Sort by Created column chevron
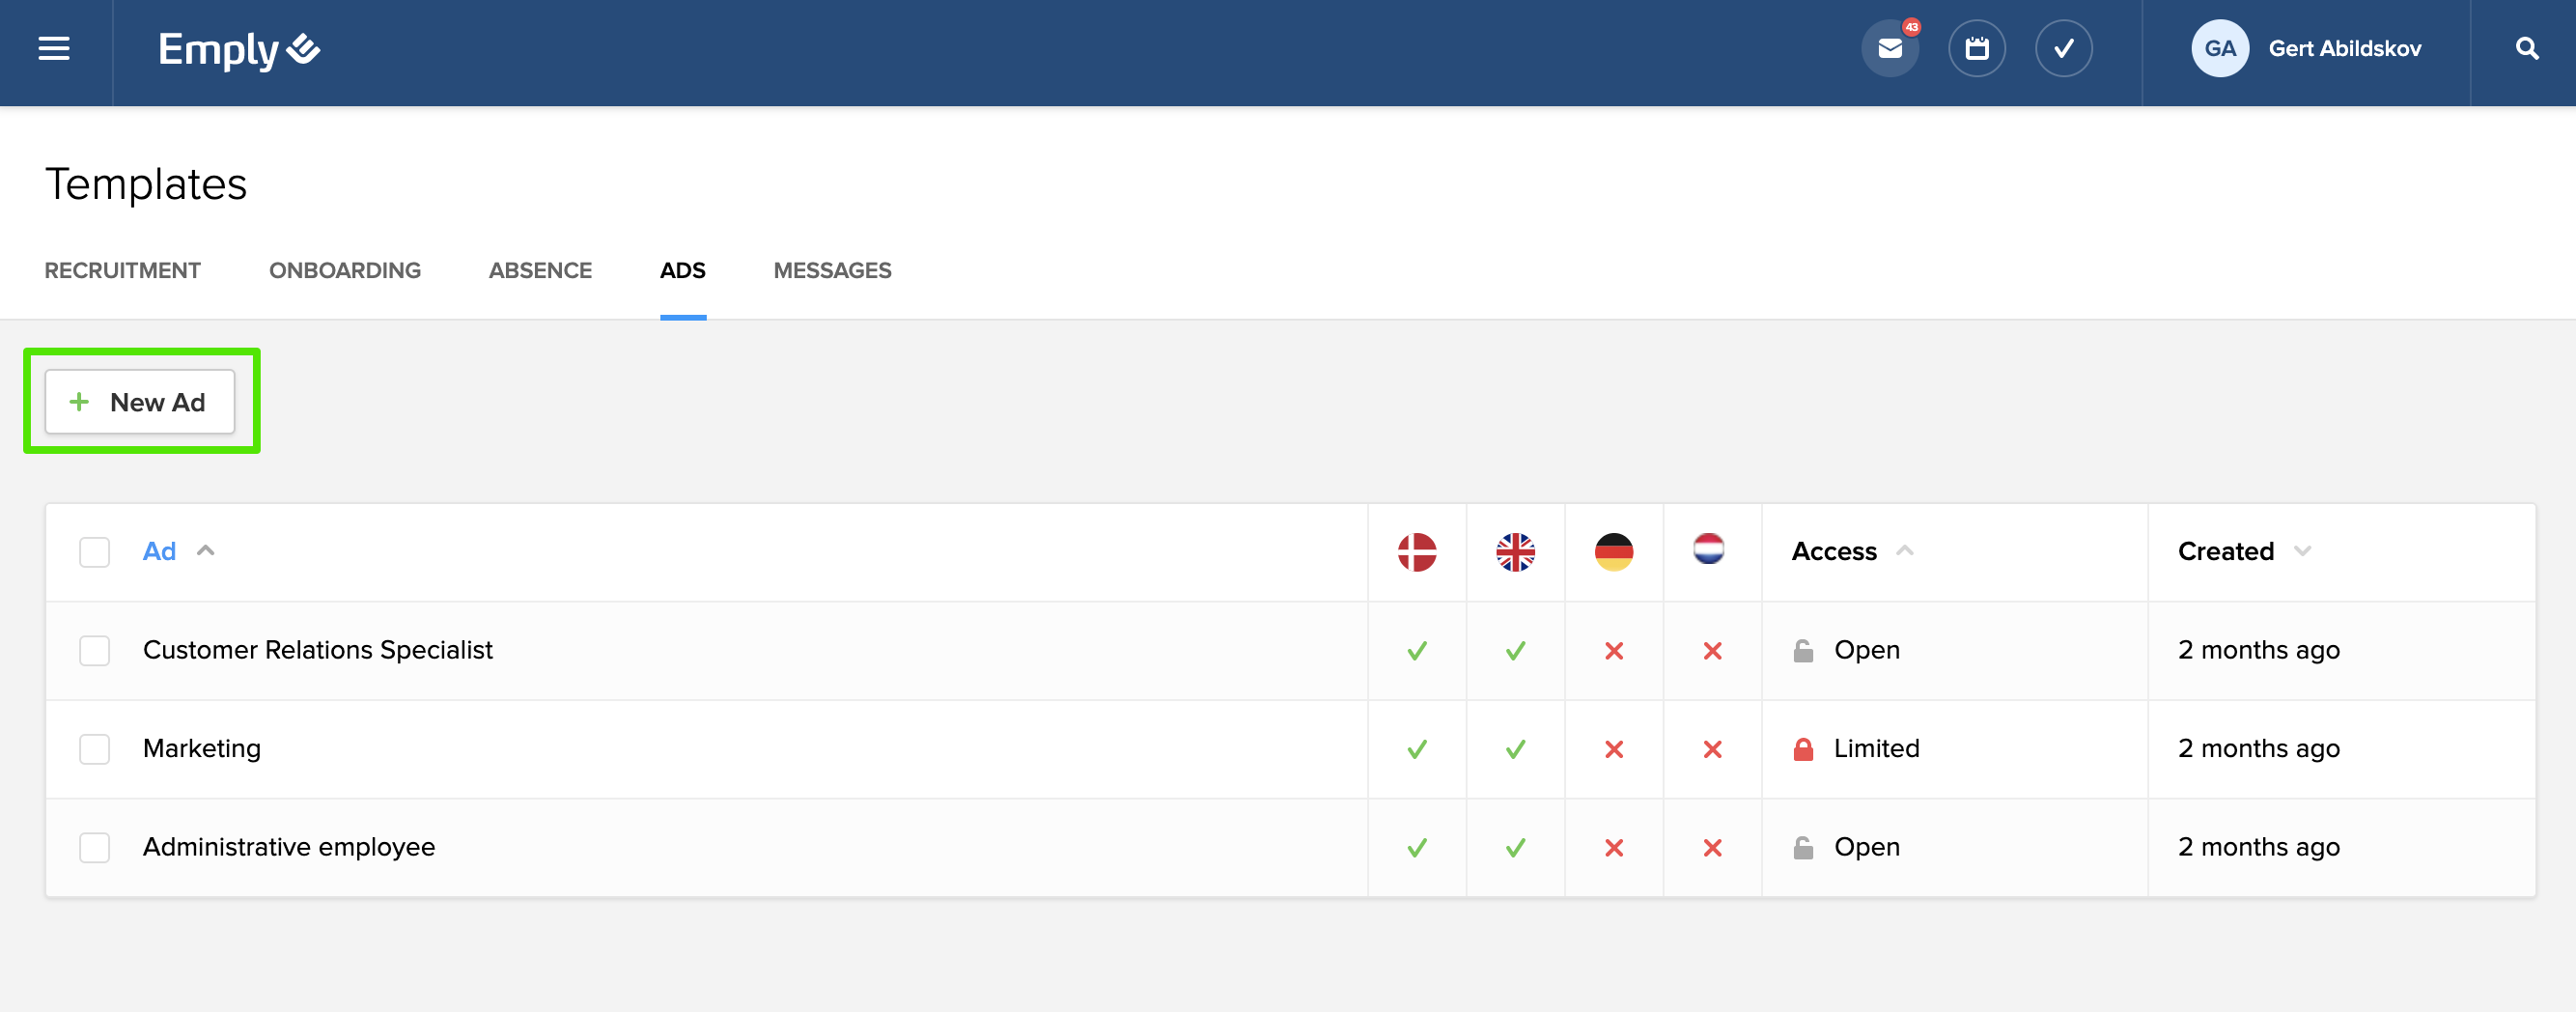This screenshot has width=2576, height=1012. pyautogui.click(x=2302, y=551)
